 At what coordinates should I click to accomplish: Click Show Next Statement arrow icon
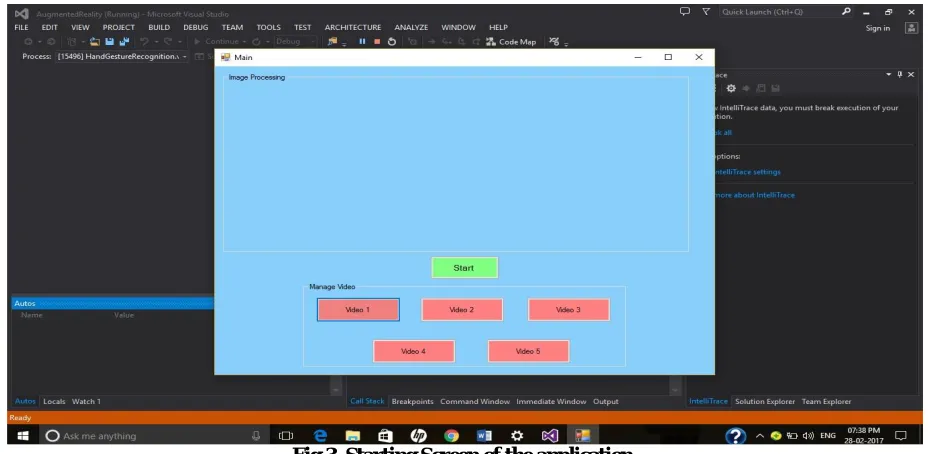click(x=432, y=42)
